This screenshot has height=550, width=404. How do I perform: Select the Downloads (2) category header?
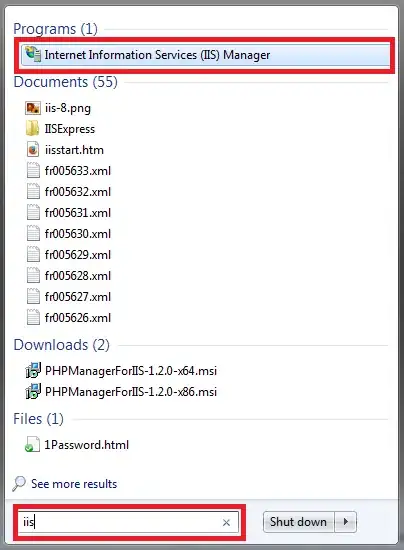(x=61, y=345)
